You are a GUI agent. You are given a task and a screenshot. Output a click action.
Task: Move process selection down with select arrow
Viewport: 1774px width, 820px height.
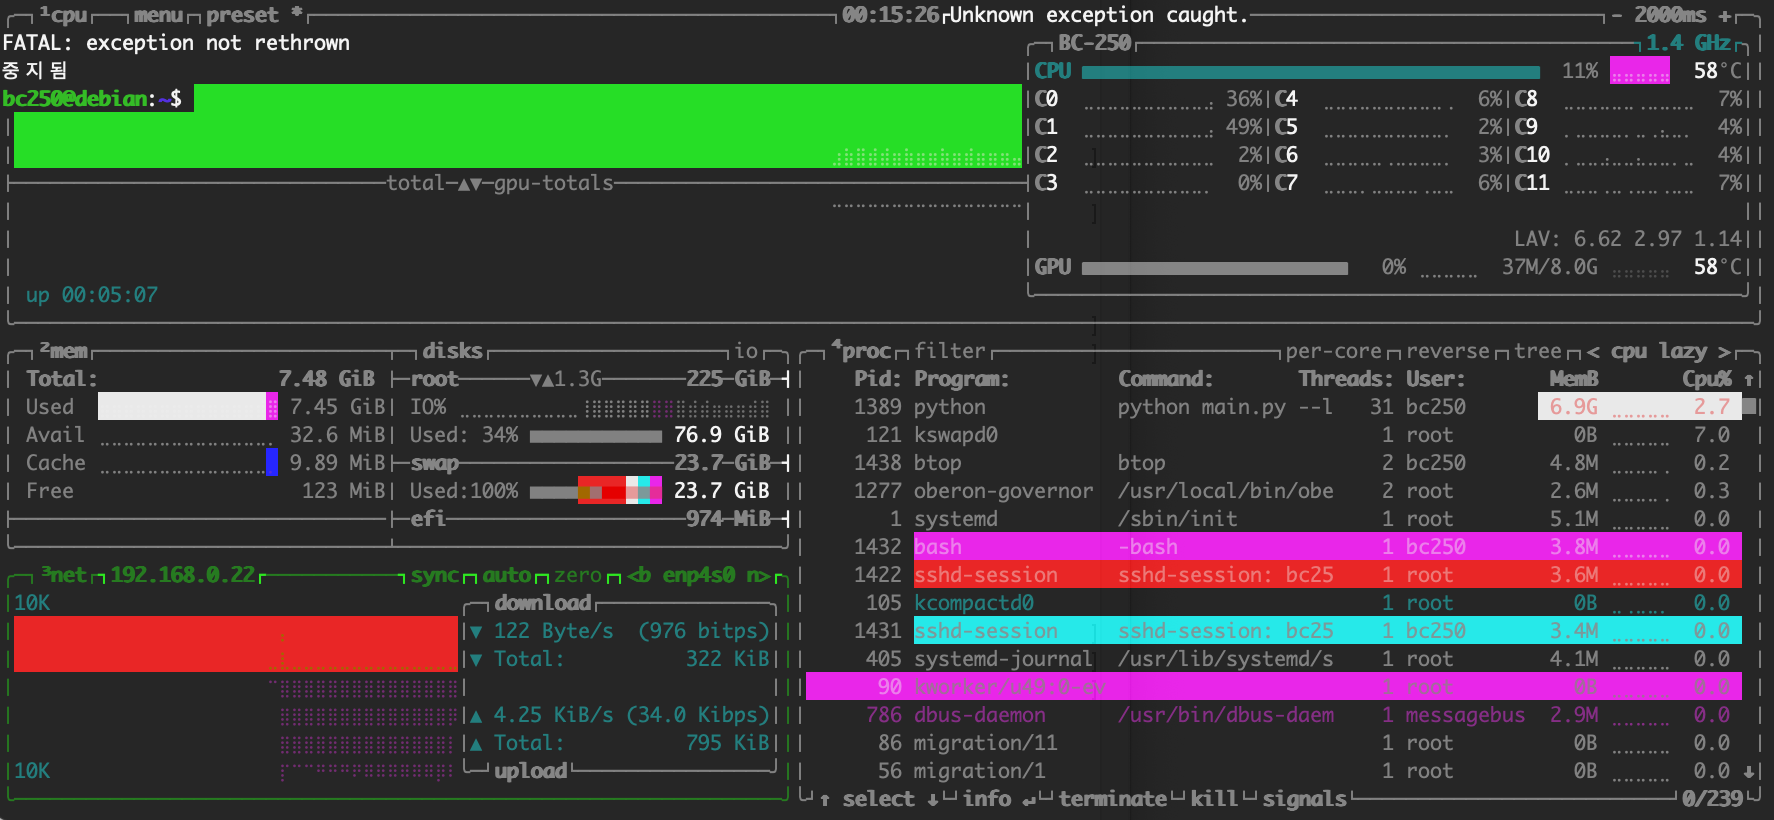tap(932, 799)
